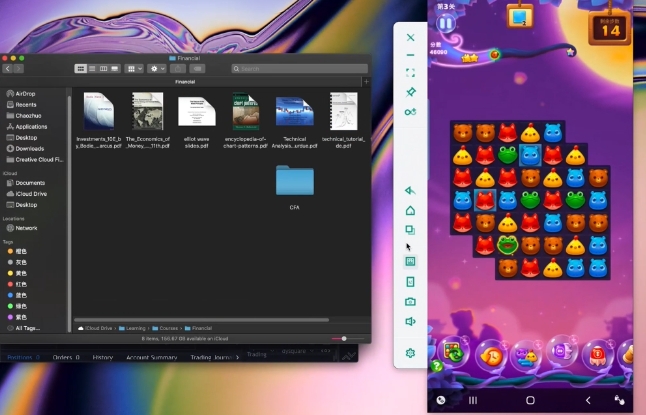
Task: Pause the game with the pause button
Action: (446, 23)
